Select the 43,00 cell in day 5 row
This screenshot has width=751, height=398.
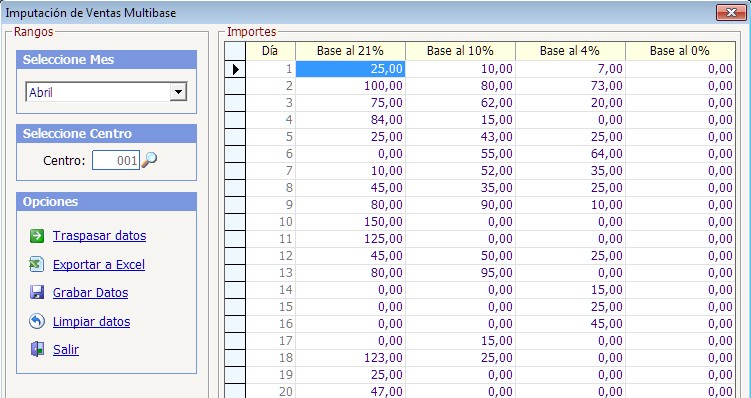pyautogui.click(x=460, y=137)
